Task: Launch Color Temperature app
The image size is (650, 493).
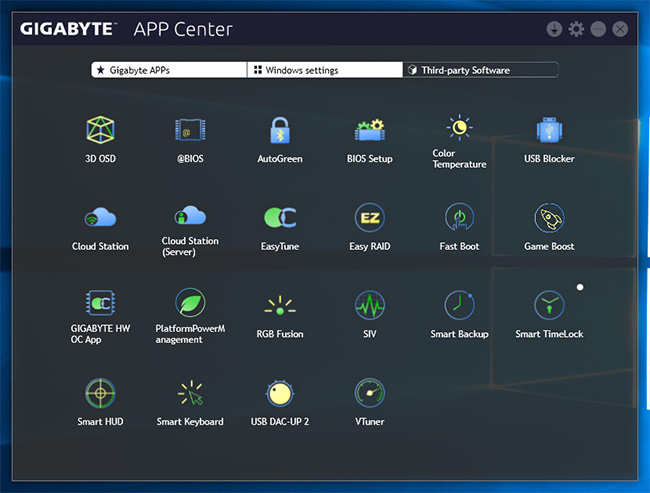Action: [x=459, y=128]
